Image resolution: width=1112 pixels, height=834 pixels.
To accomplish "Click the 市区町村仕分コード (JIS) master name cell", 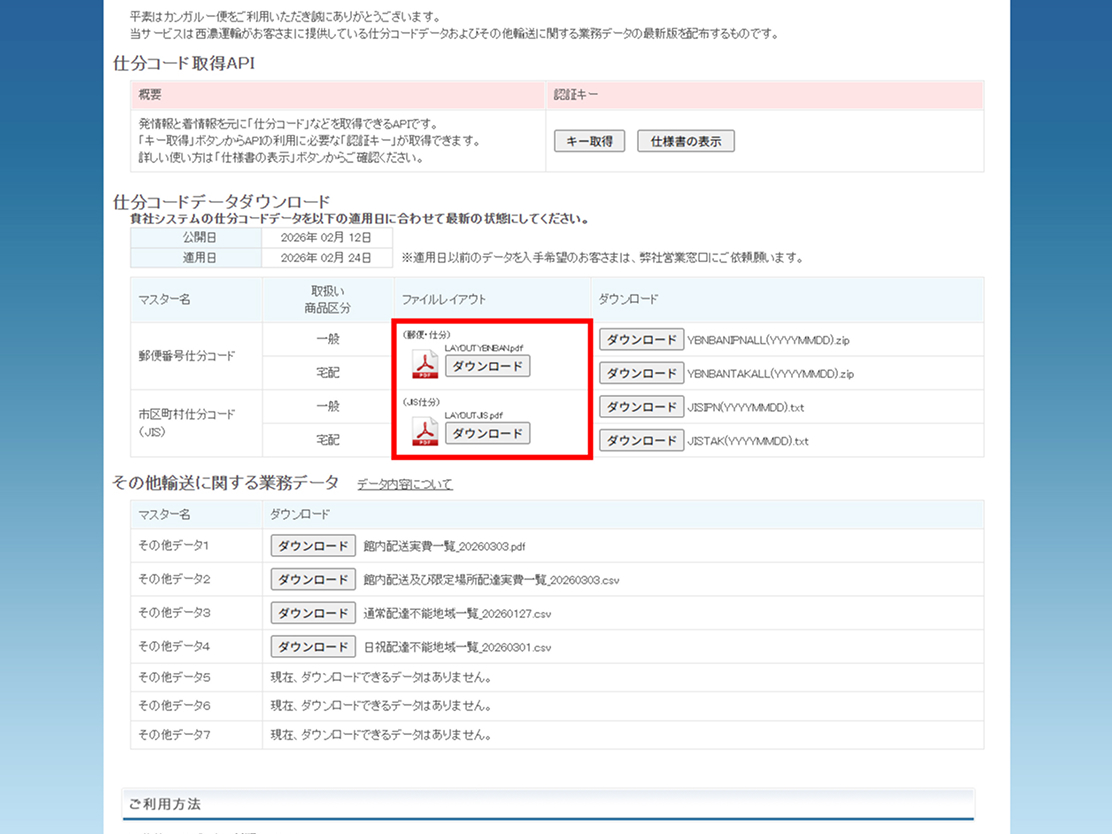I will (x=196, y=423).
